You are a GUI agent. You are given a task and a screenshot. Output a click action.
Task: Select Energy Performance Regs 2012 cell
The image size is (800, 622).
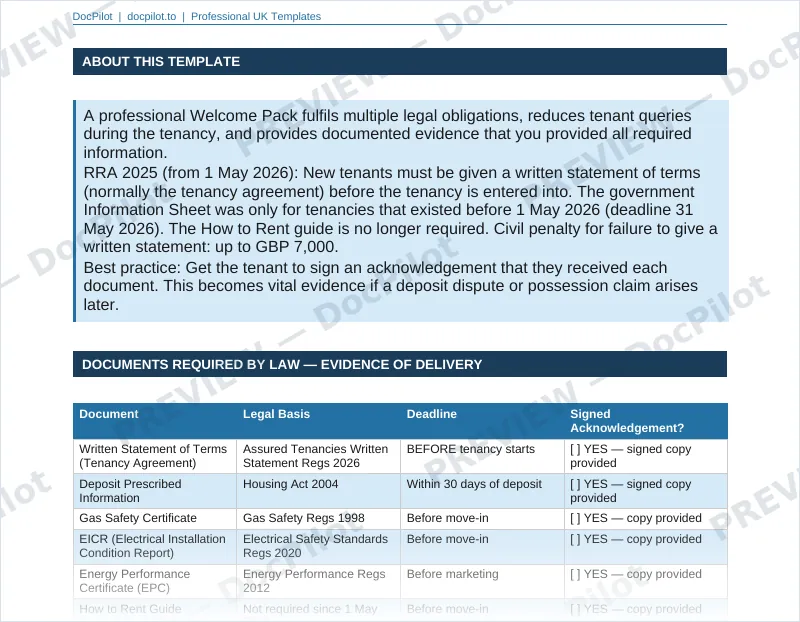point(318,581)
